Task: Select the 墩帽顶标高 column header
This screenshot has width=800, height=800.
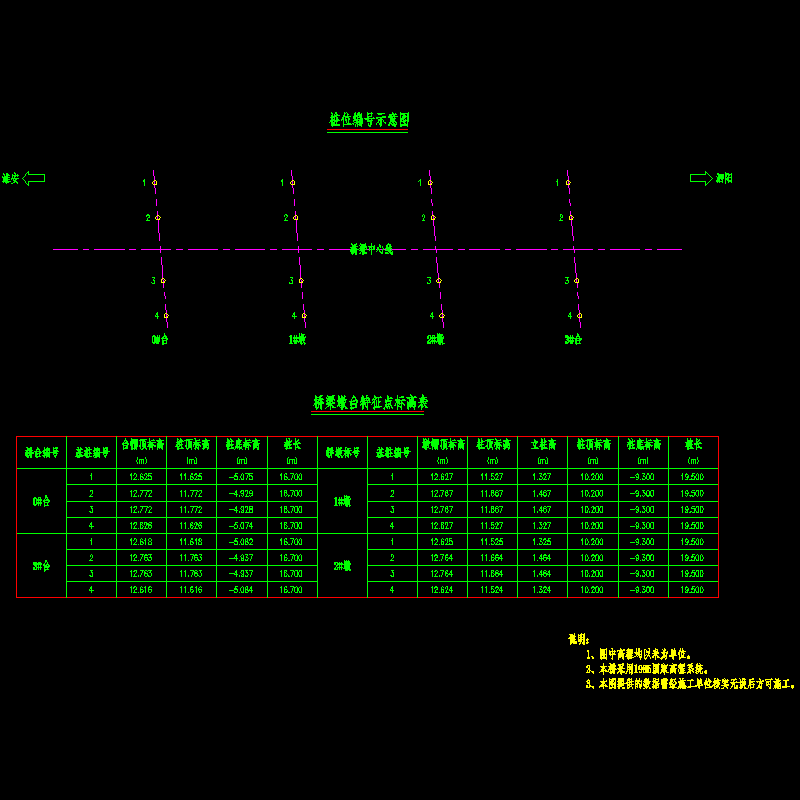Action: pos(443,445)
